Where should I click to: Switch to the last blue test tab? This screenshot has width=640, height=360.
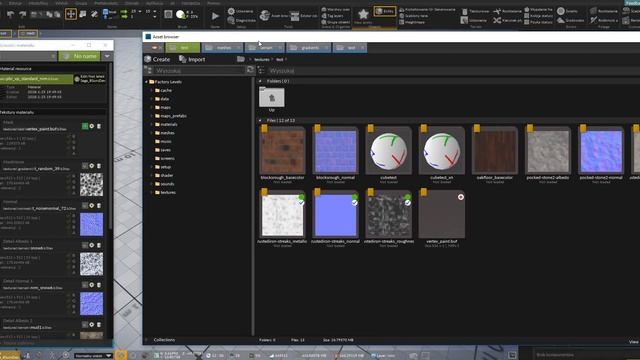(350, 48)
